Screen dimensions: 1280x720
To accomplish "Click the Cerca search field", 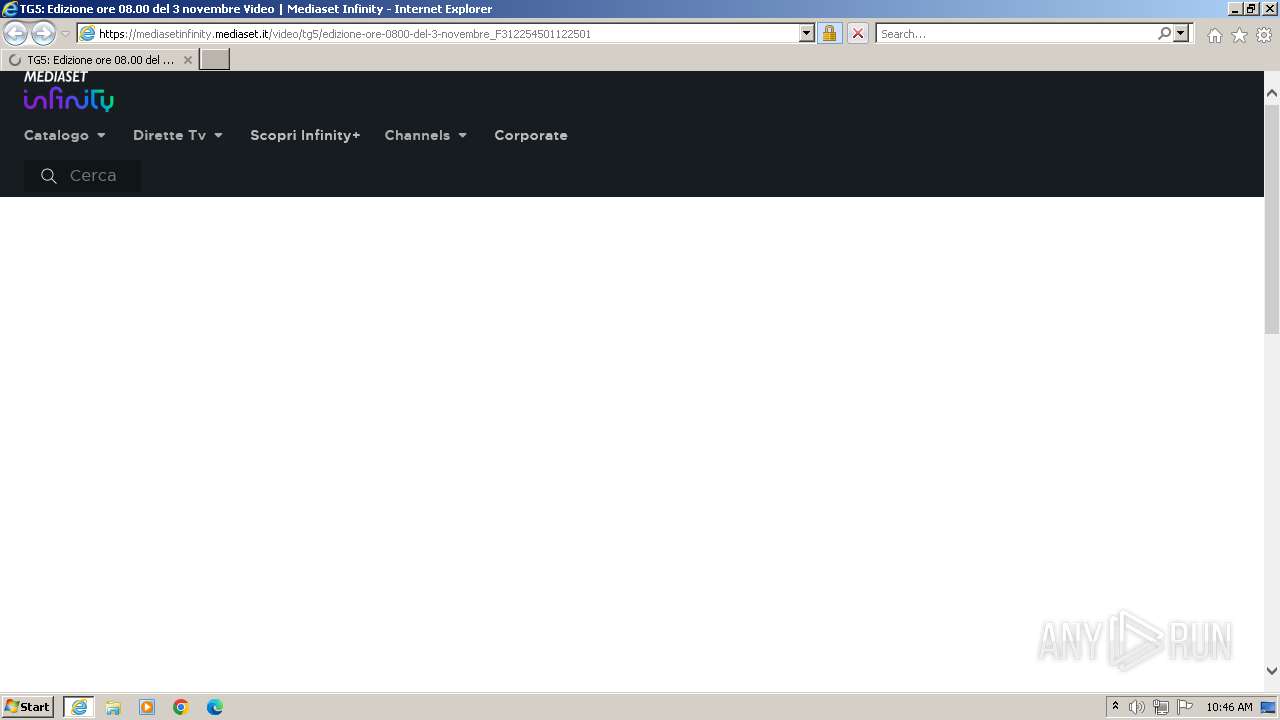I will (x=82, y=176).
